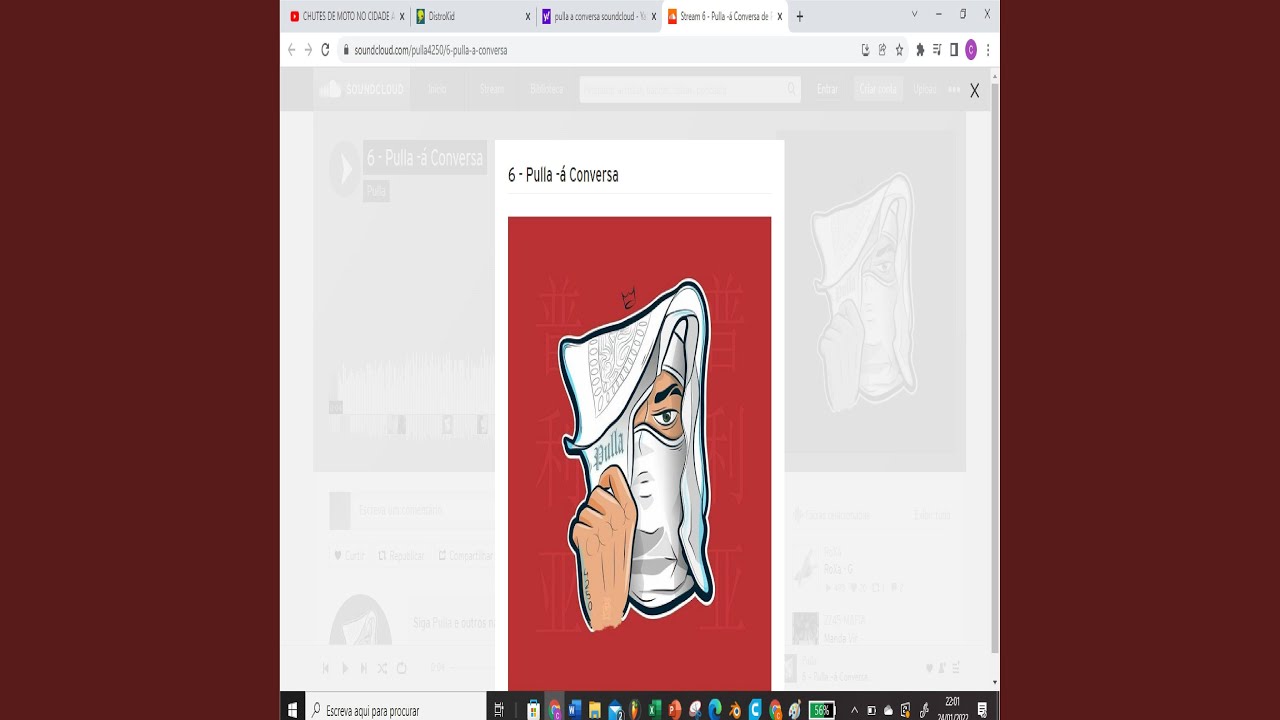Open the OneDrive cloud tray icon
This screenshot has height=720, width=1280.
click(888, 710)
